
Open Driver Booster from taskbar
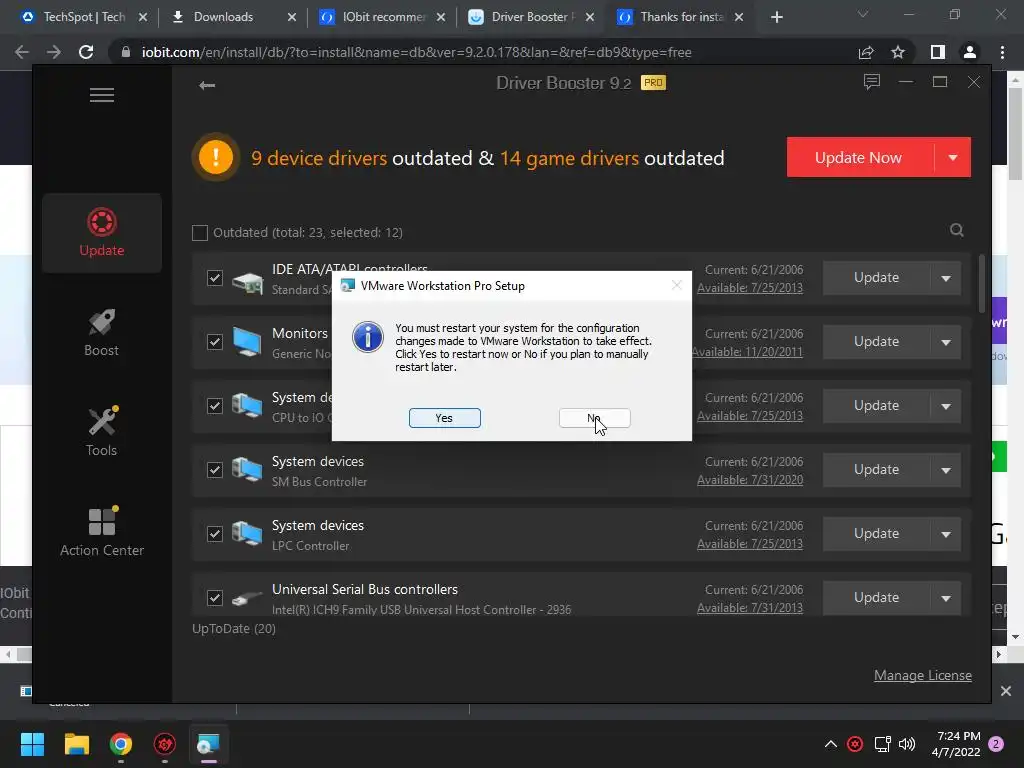tap(165, 744)
